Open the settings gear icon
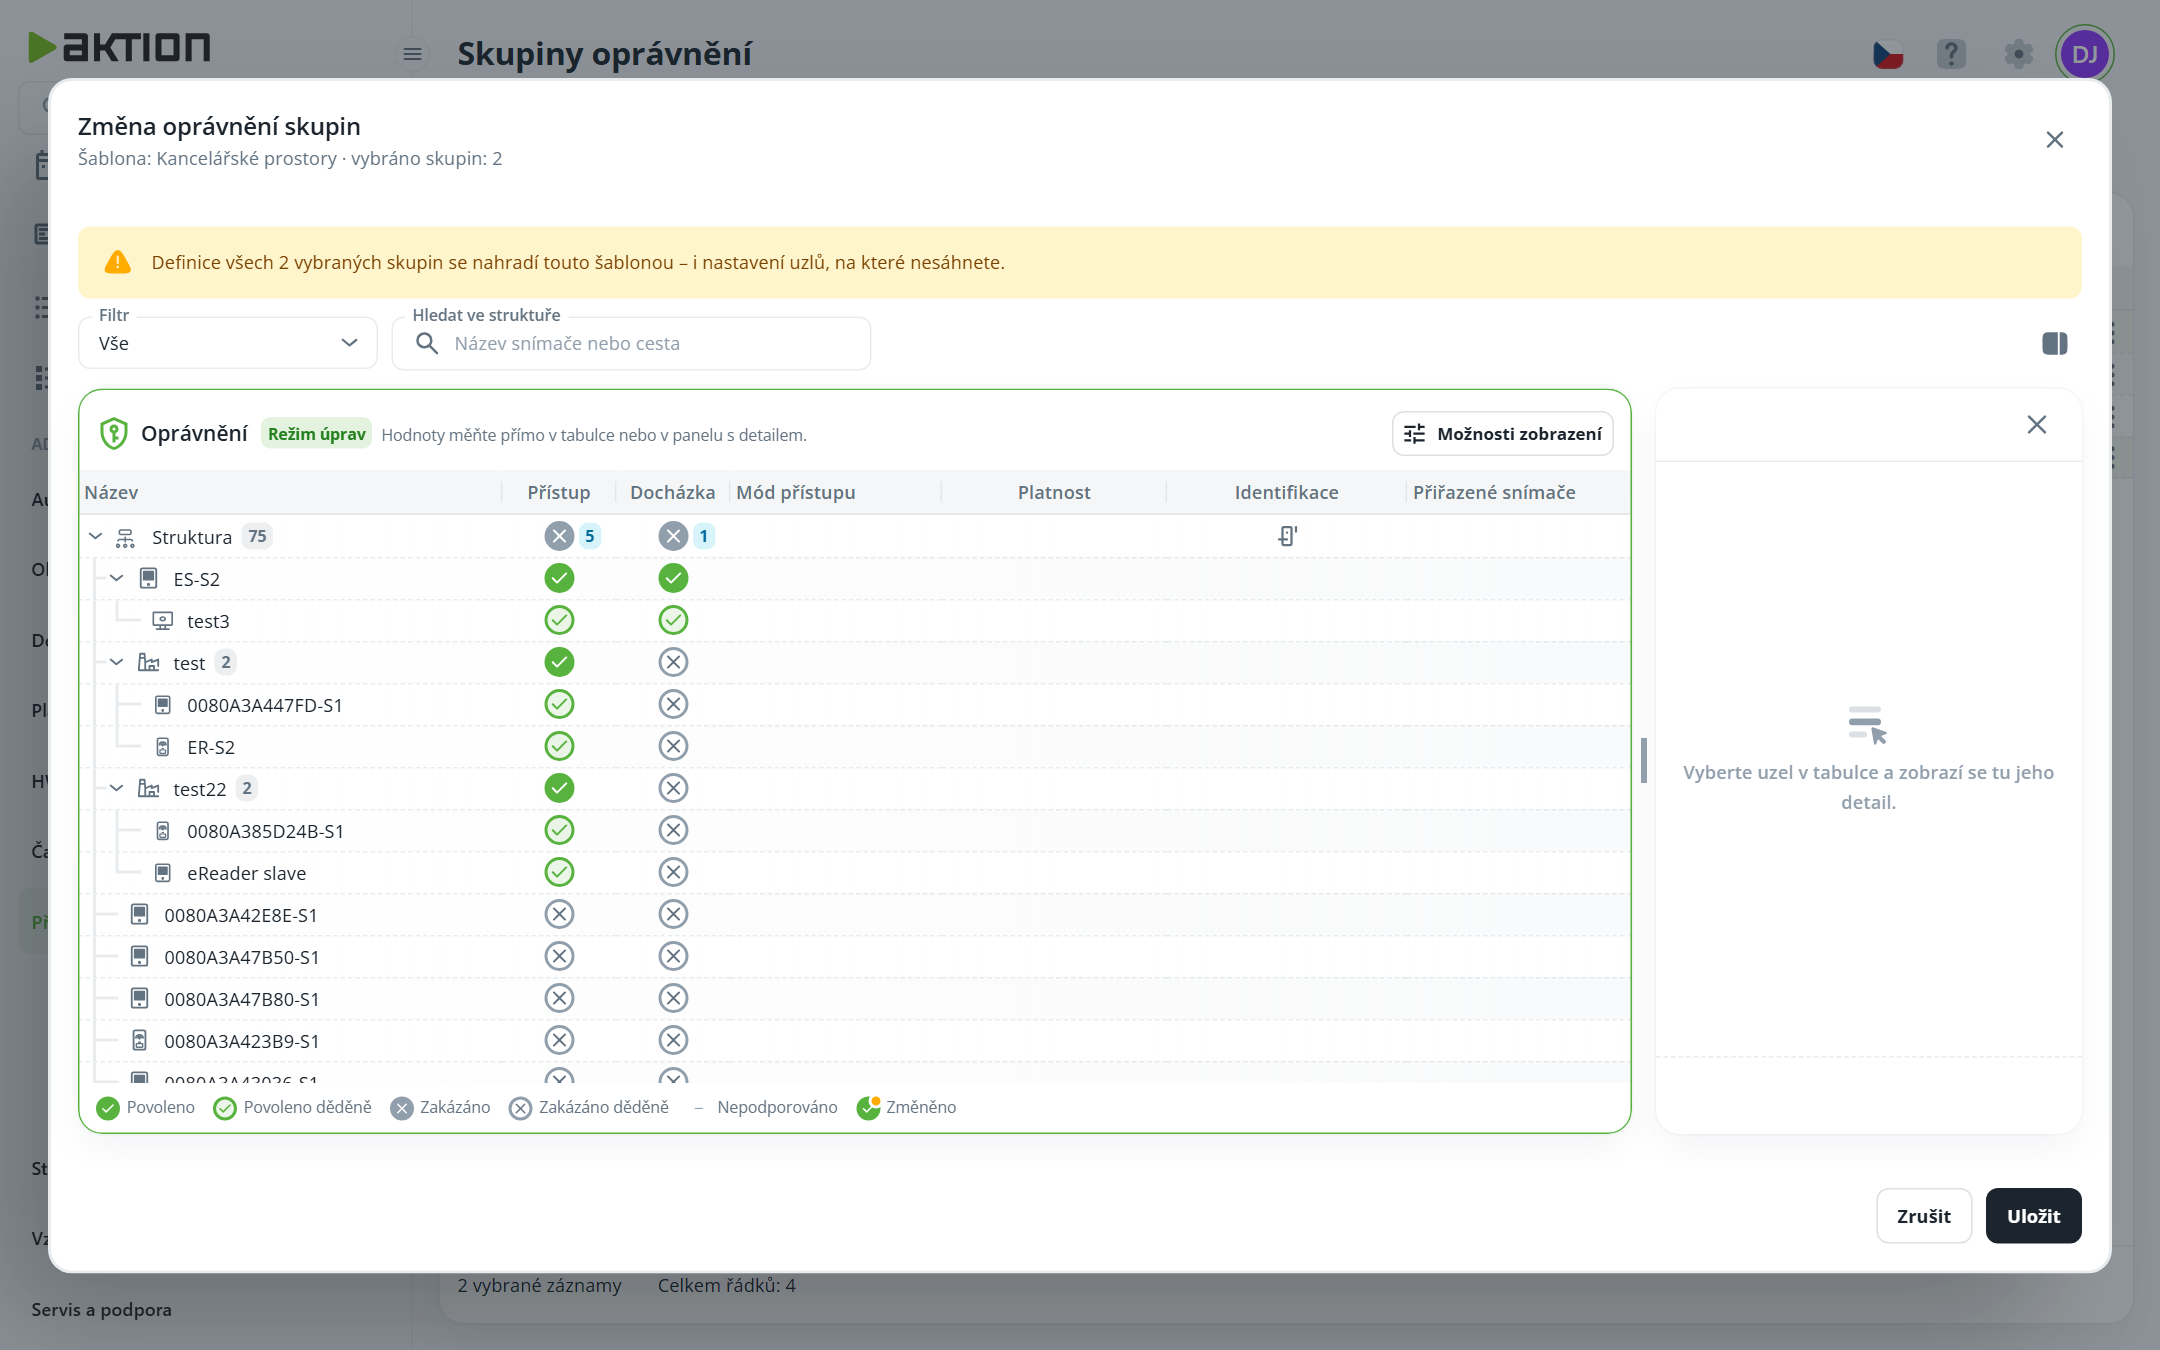2160x1350 pixels. (x=2018, y=54)
